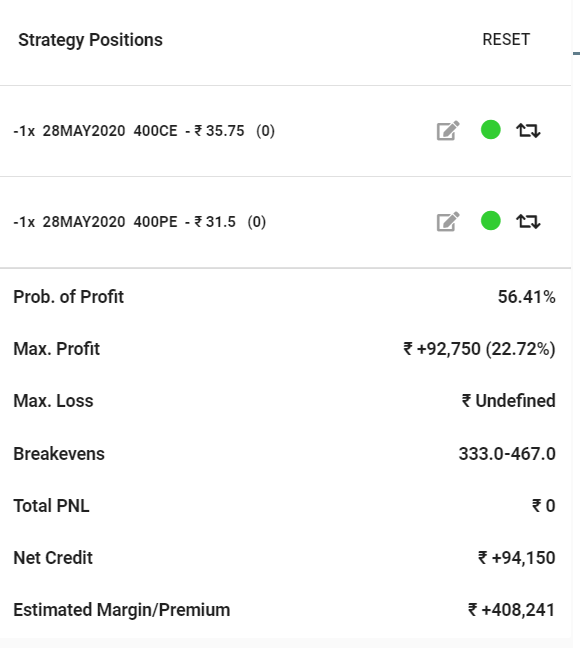Toggle green status dot for 400PE
580x648 pixels.
pyautogui.click(x=491, y=220)
